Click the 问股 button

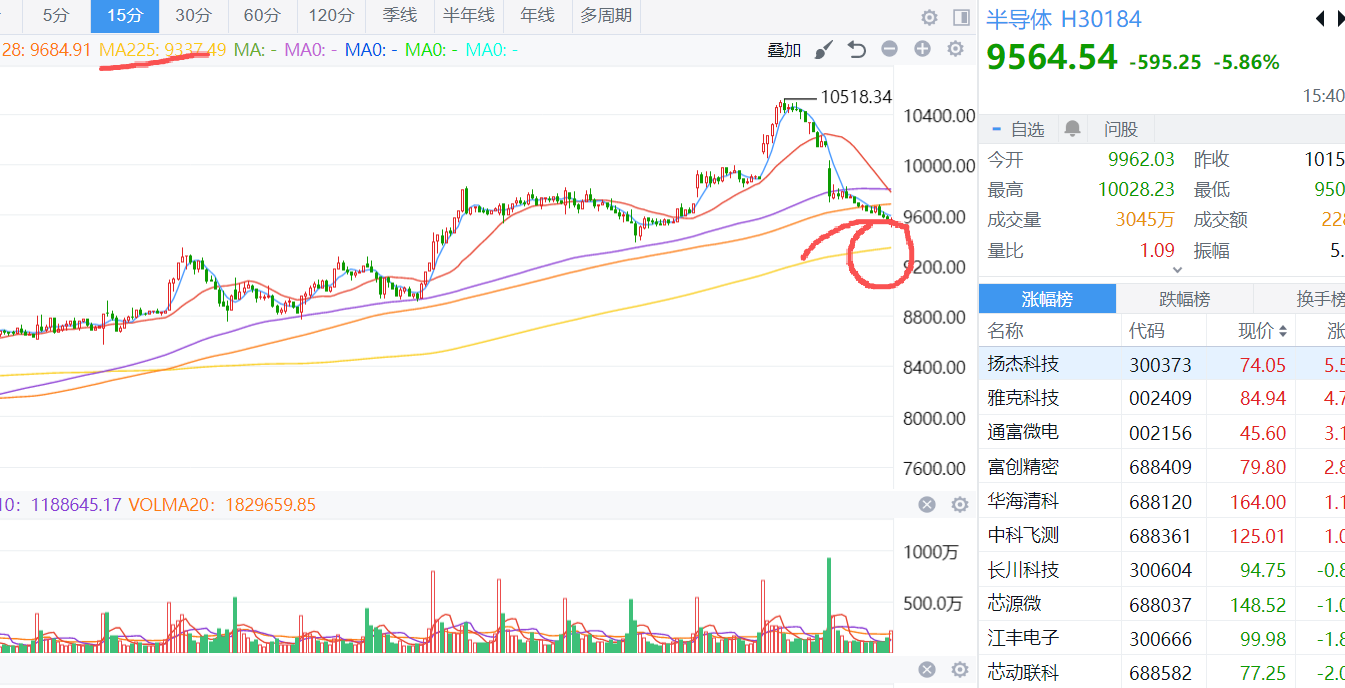[x=1120, y=129]
